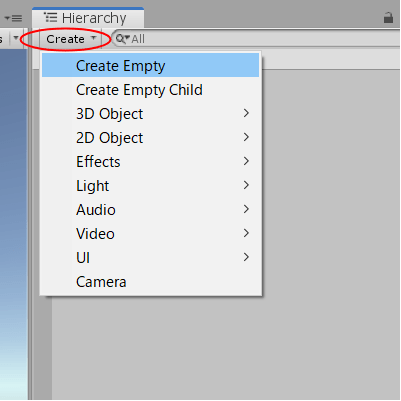401x401 pixels.
Task: Open the panel options menu icon
Action: pos(13,18)
